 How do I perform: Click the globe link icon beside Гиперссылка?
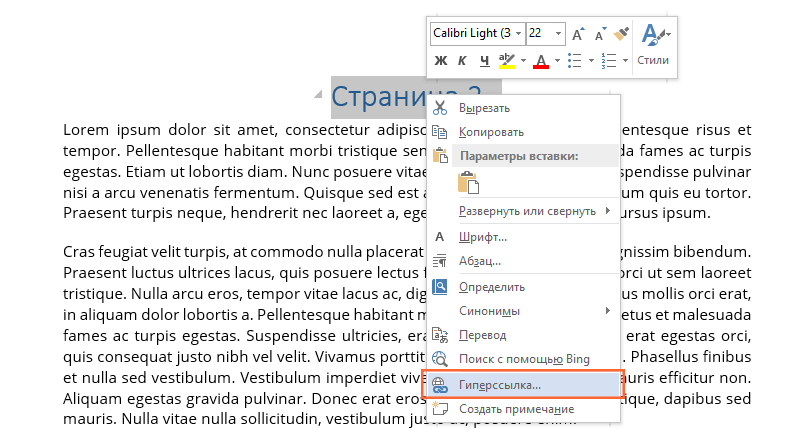(440, 385)
